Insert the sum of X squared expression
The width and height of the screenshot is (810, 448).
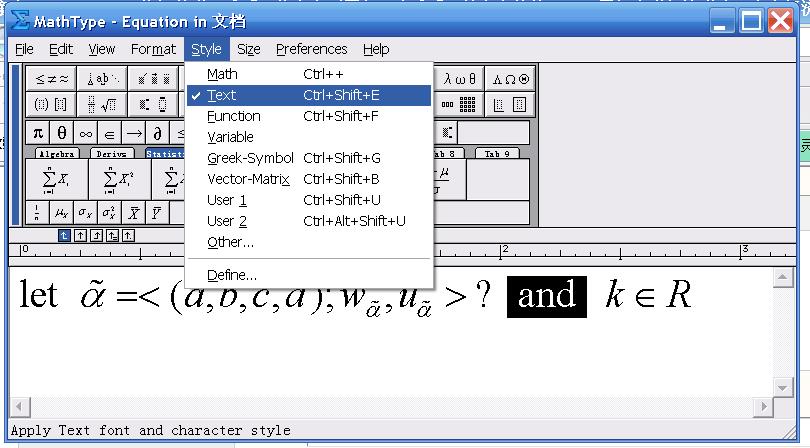(120, 179)
